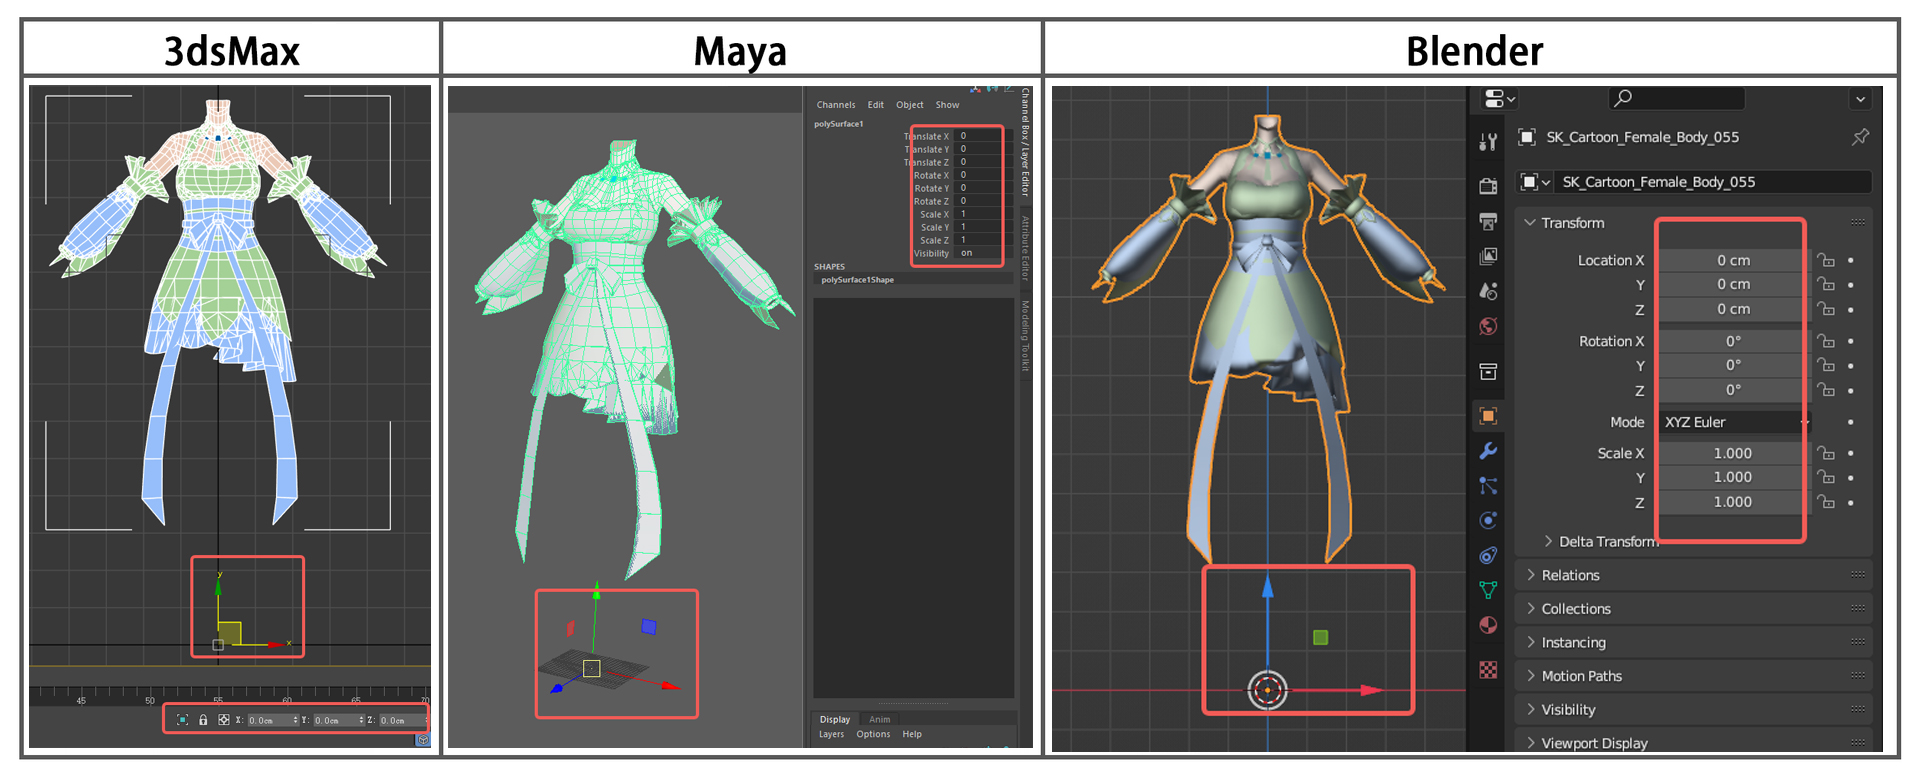Open Blender View Layer properties icon
Screen dimensions: 1915x781
click(1488, 256)
